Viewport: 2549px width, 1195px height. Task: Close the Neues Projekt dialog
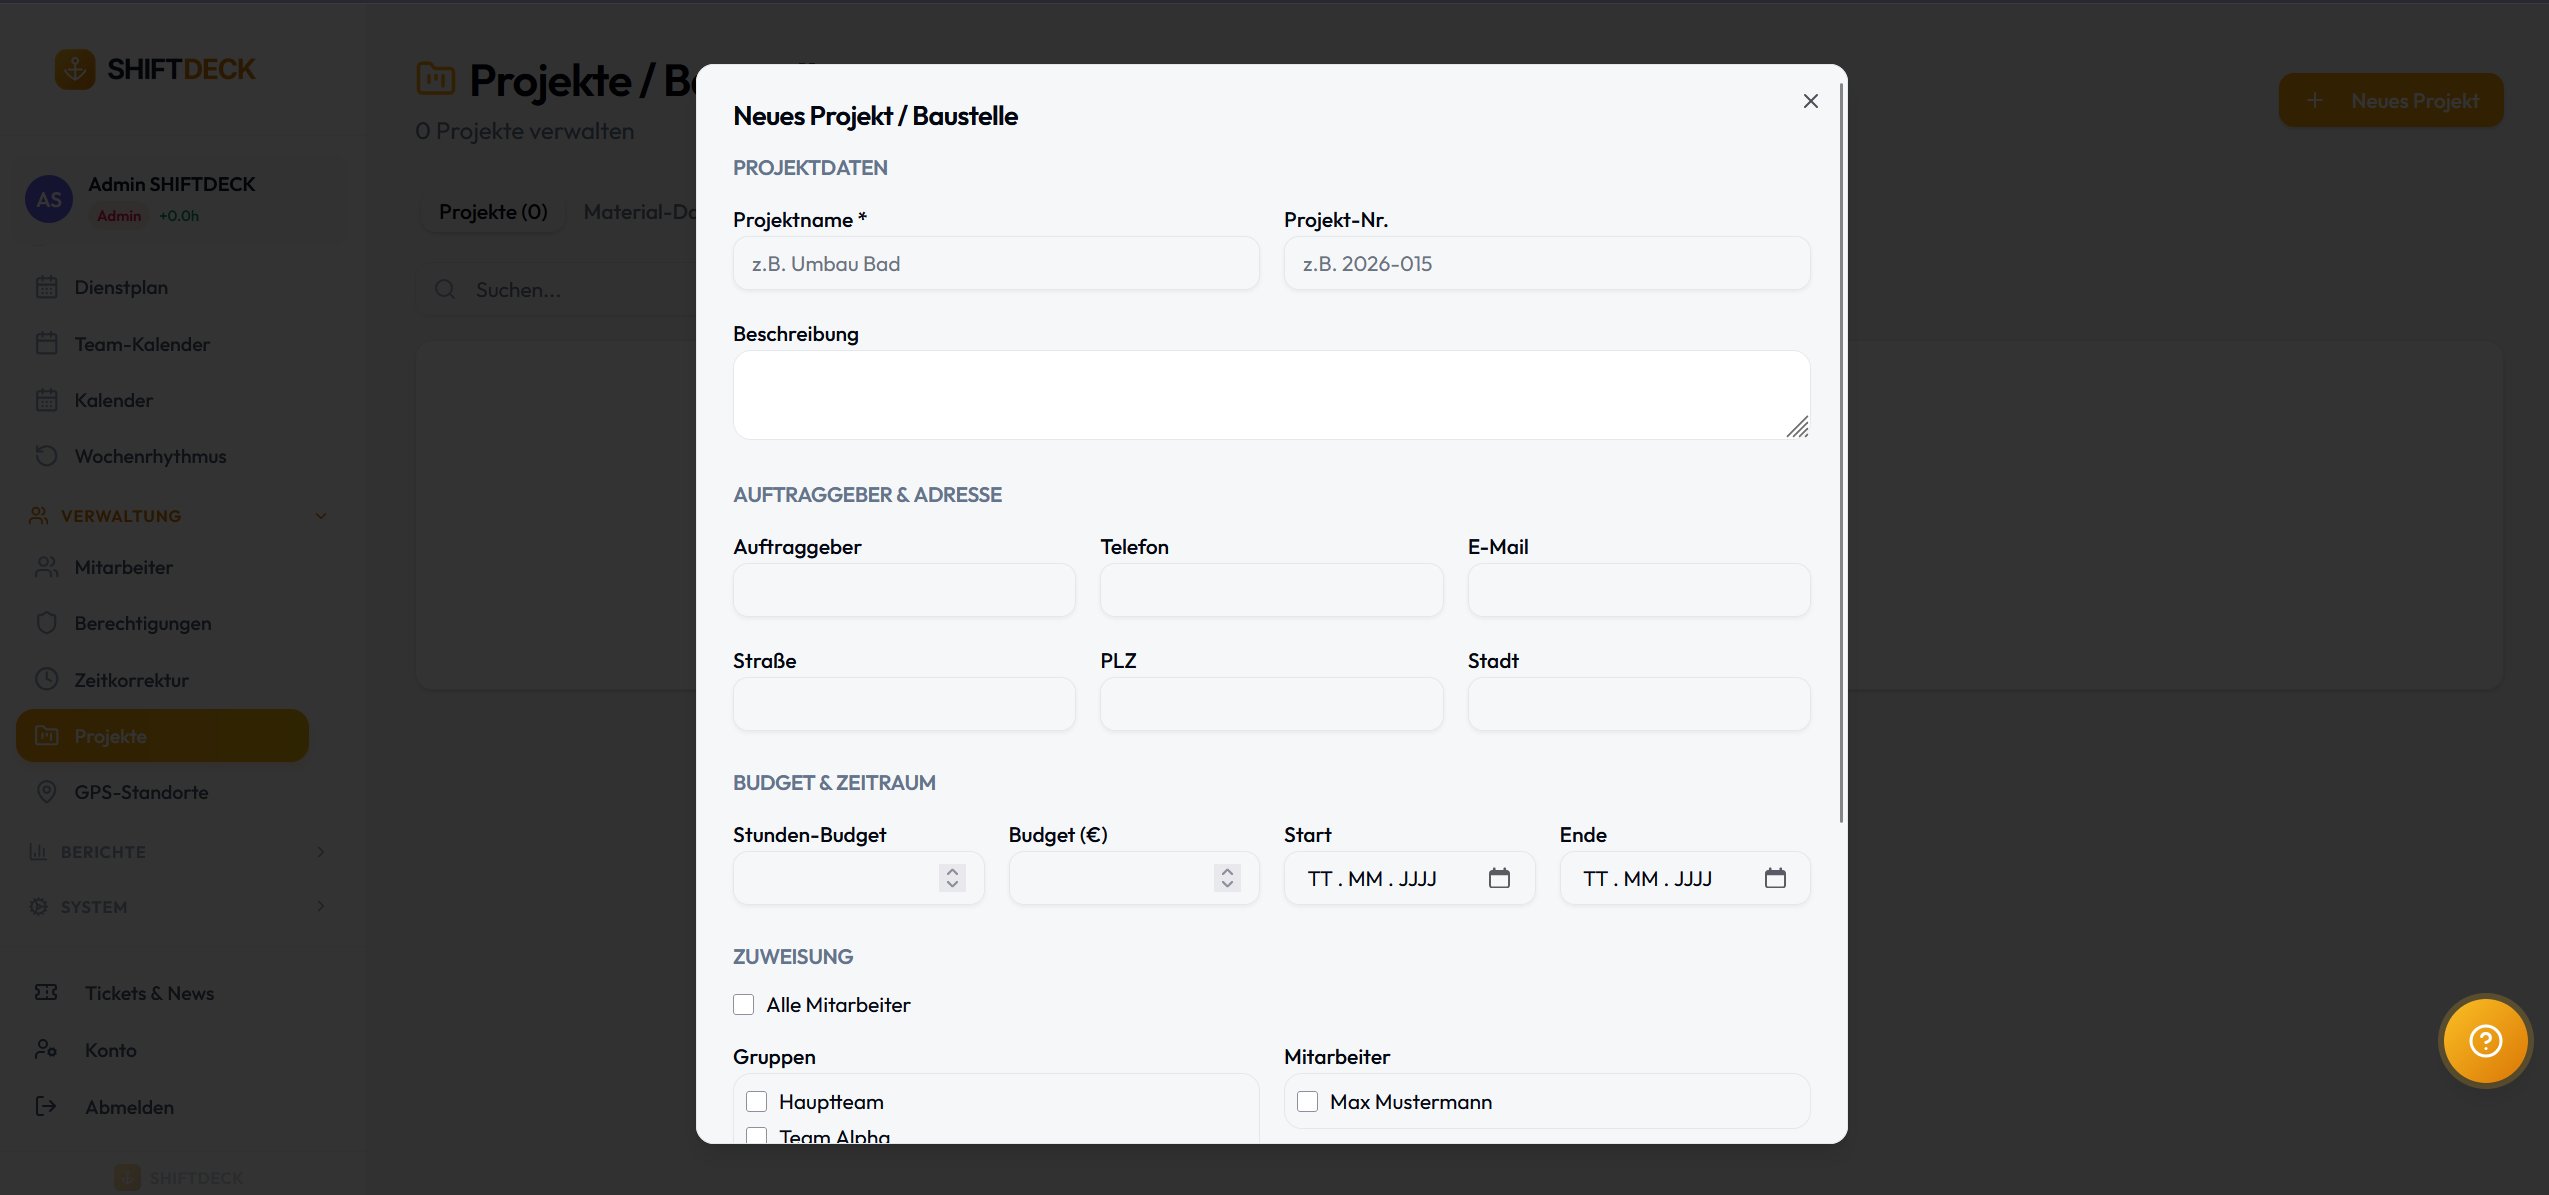pyautogui.click(x=1810, y=101)
